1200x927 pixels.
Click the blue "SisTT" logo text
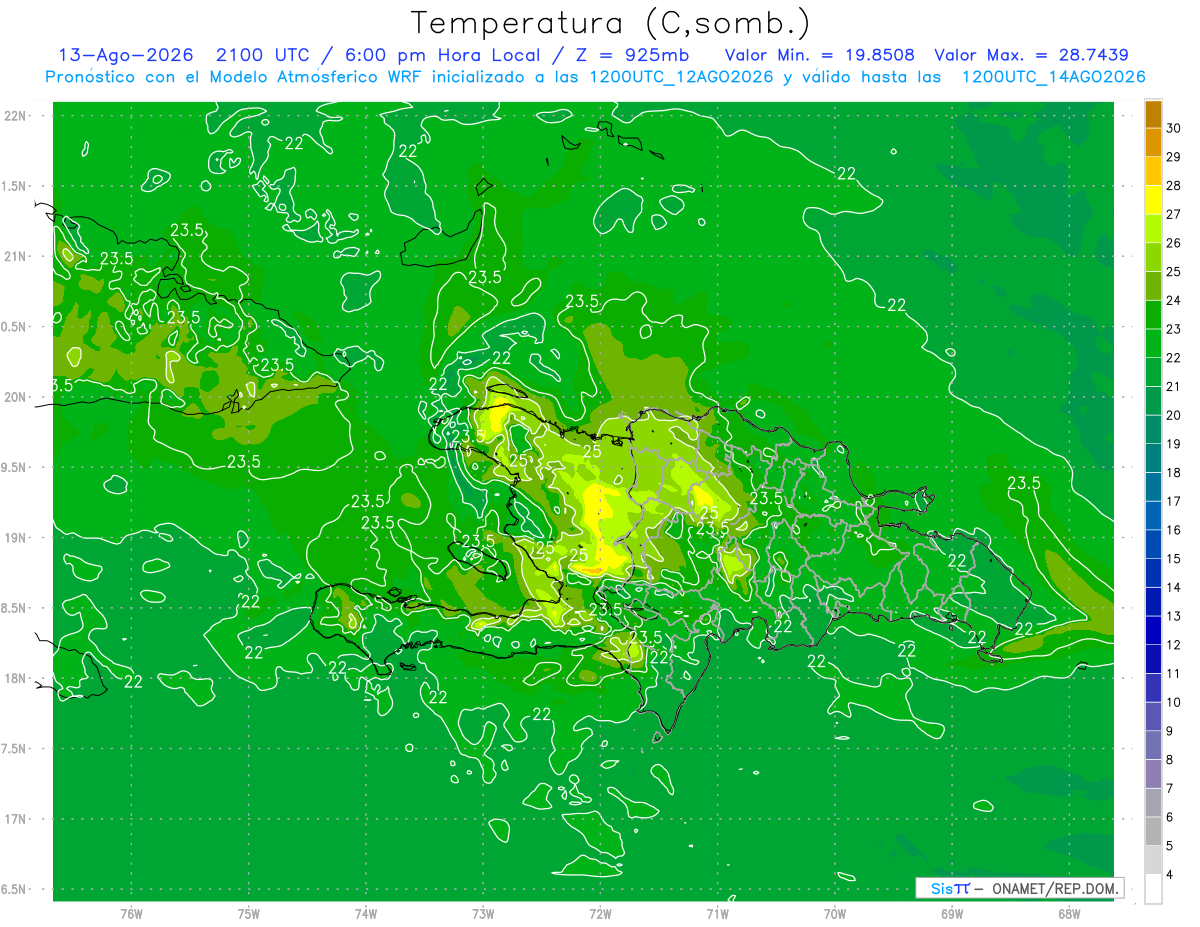coord(949,888)
